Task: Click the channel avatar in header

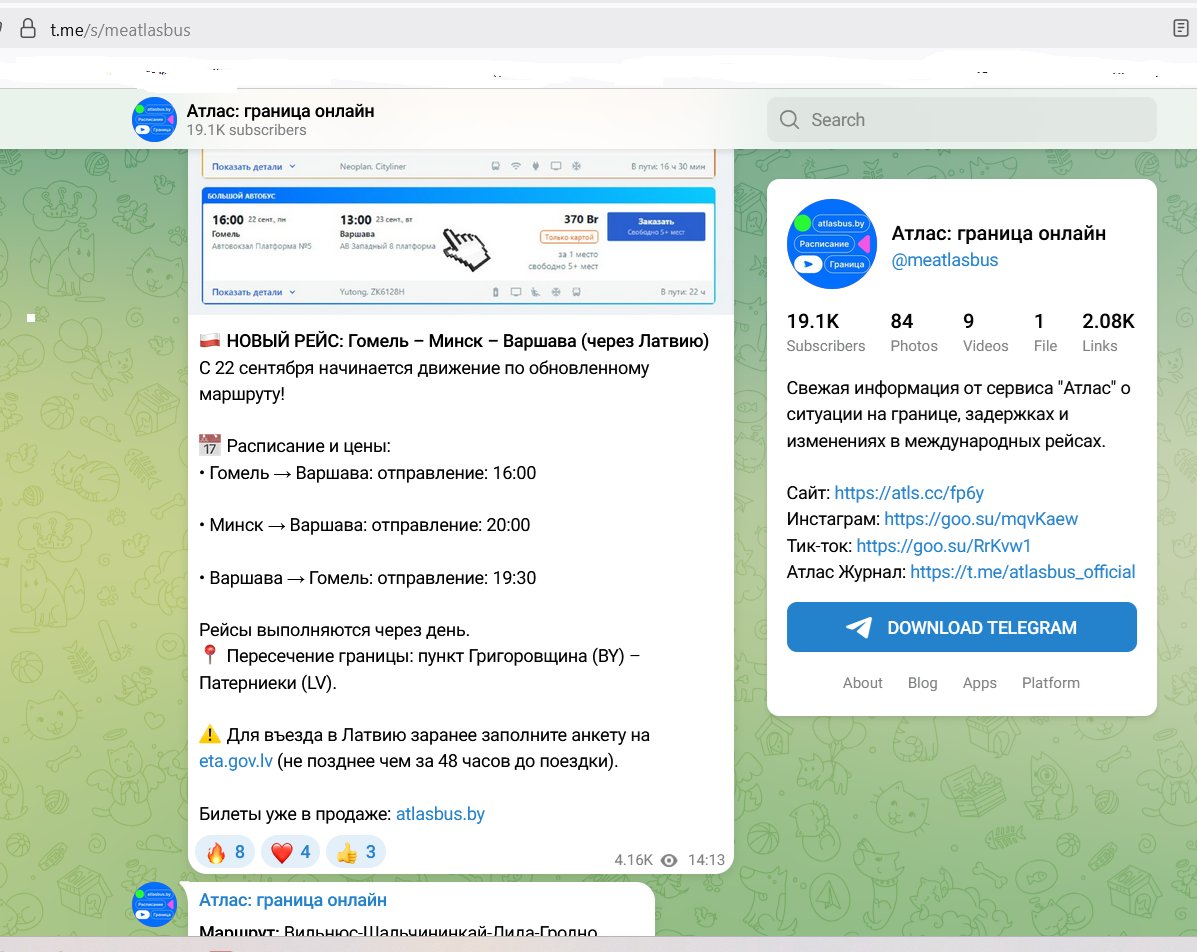Action: coord(154,119)
